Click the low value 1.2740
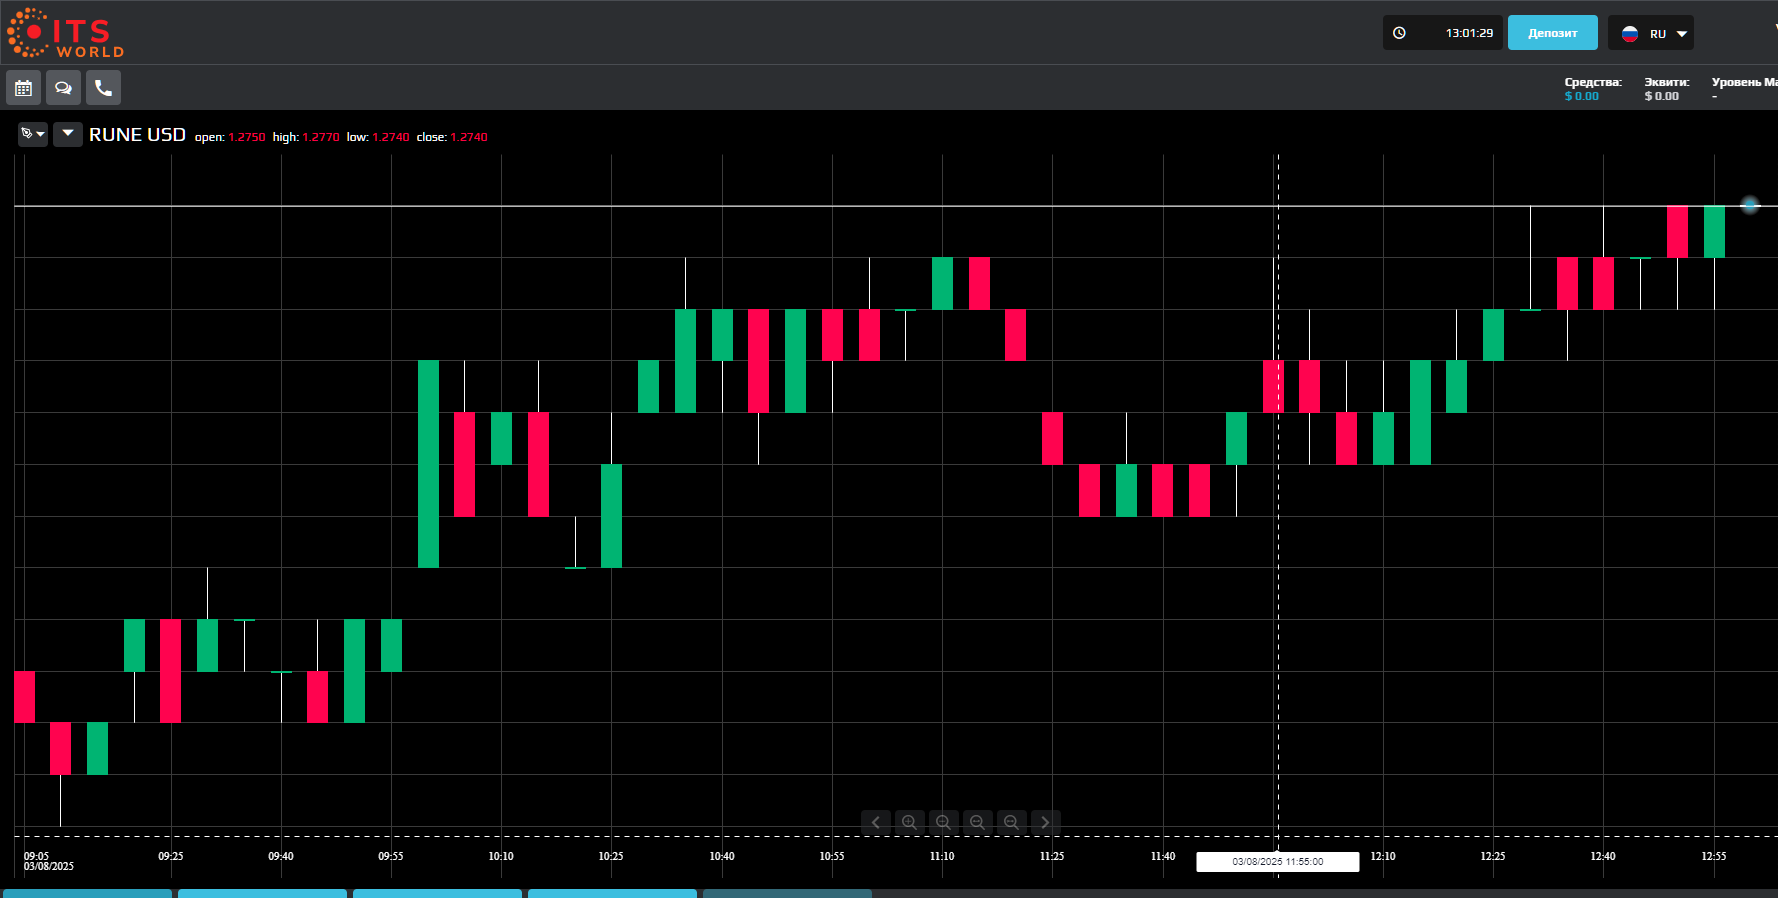 point(391,138)
